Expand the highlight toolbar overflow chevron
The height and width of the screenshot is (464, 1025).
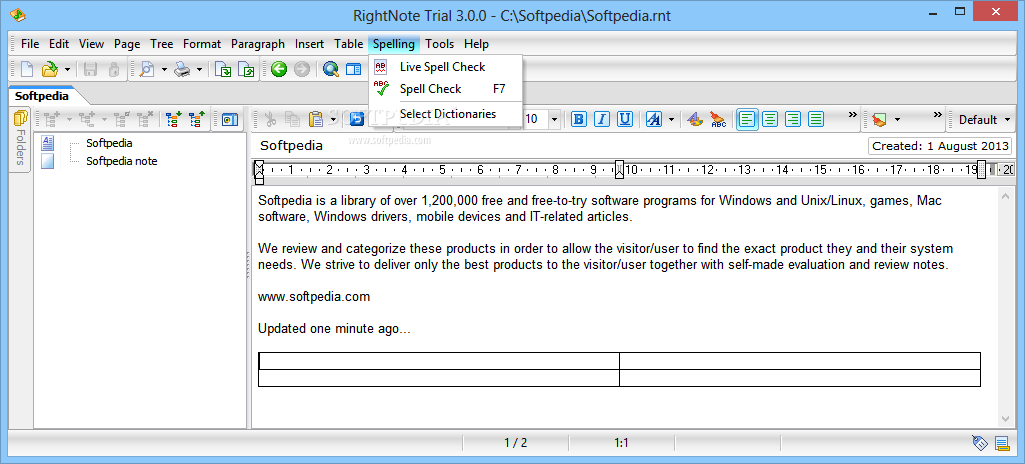[937, 114]
